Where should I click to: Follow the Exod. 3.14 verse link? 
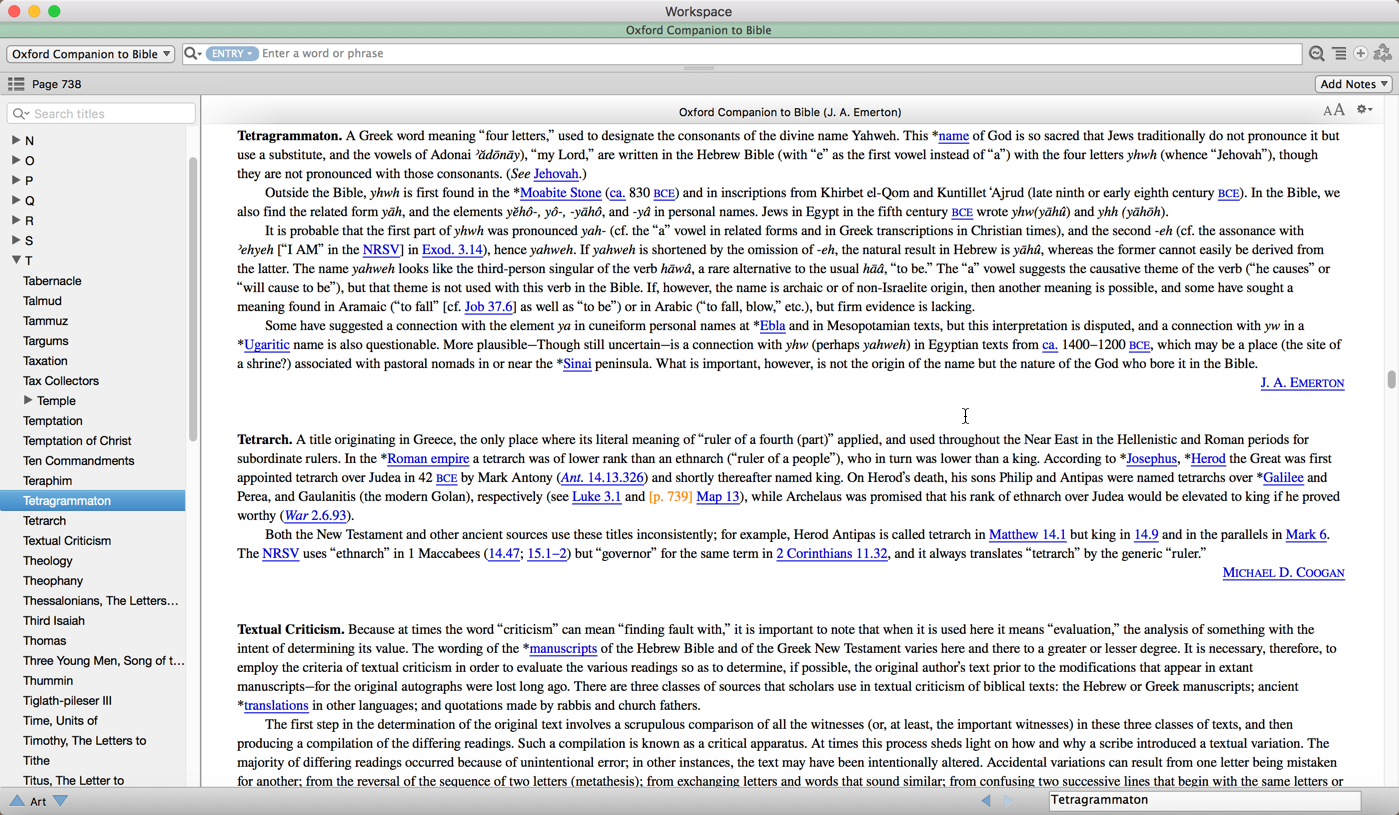click(452, 250)
